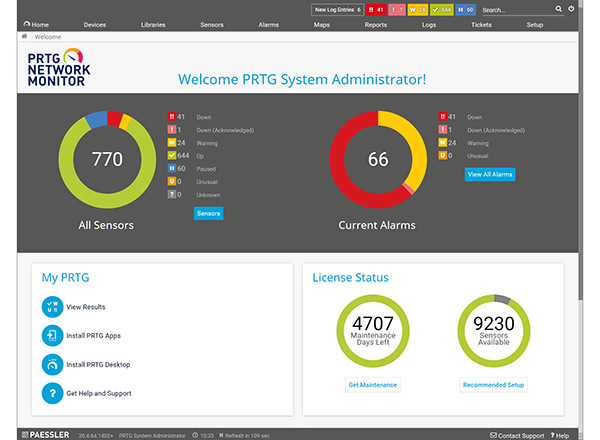Click the pink Acknowledged 1 badge in header

tap(397, 10)
